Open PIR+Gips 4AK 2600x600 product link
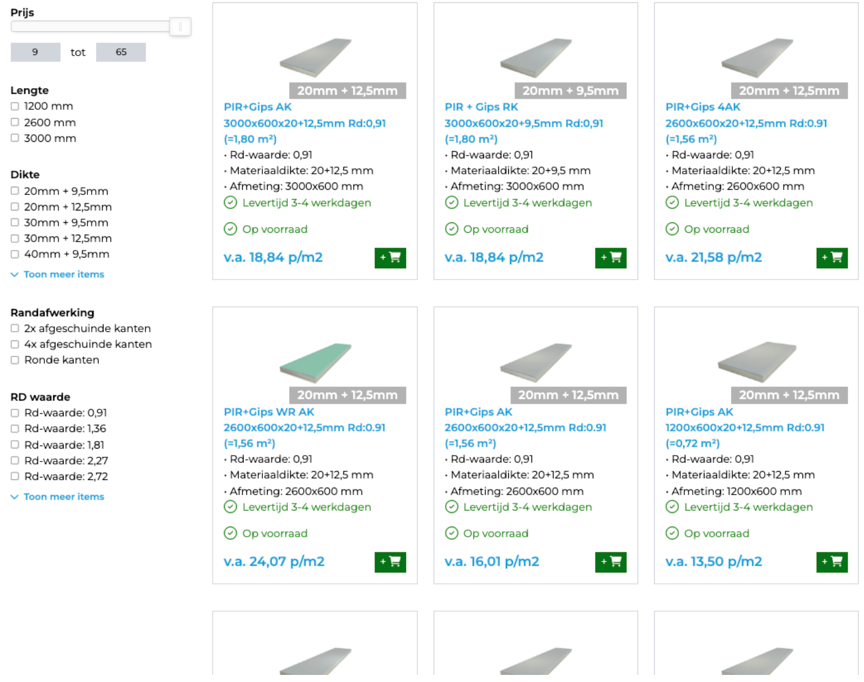Image resolution: width=864 pixels, height=682 pixels. pyautogui.click(x=746, y=123)
